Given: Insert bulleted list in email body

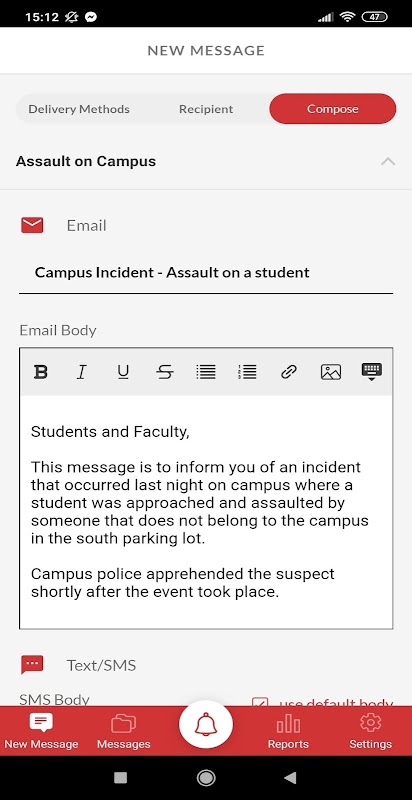Looking at the screenshot, I should click(x=206, y=372).
